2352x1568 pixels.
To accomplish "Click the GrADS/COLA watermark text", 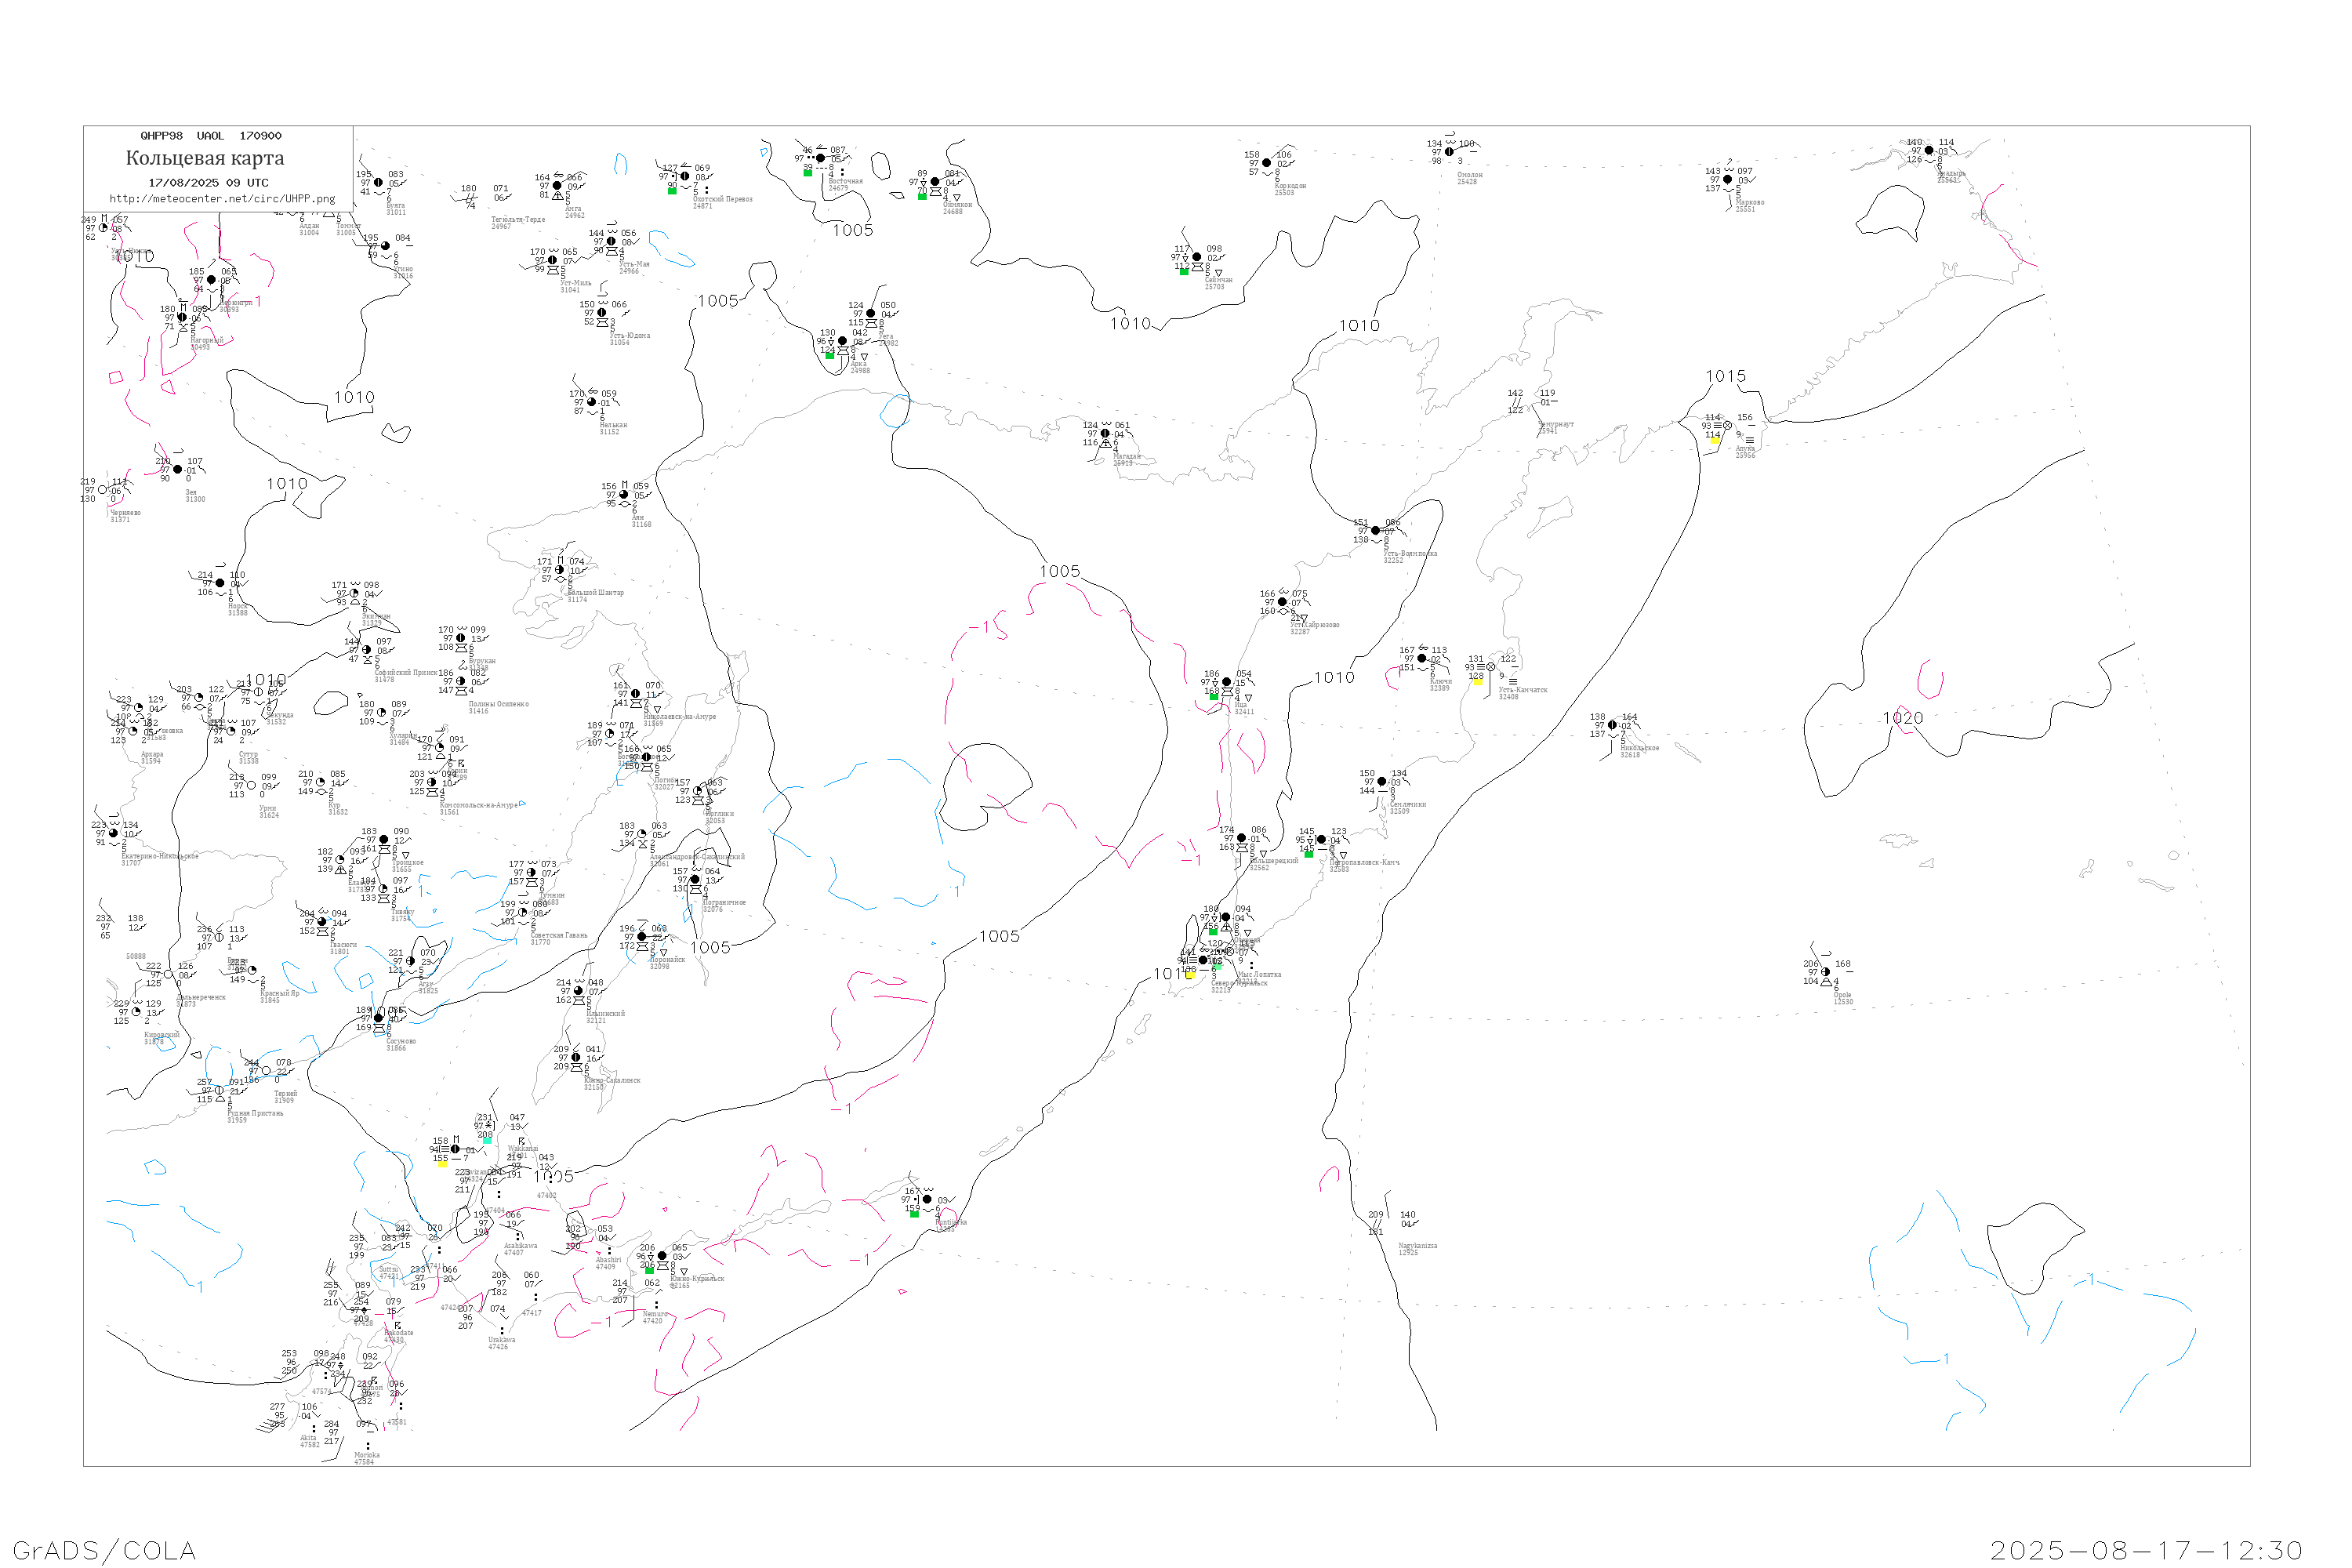I will 104,1550.
